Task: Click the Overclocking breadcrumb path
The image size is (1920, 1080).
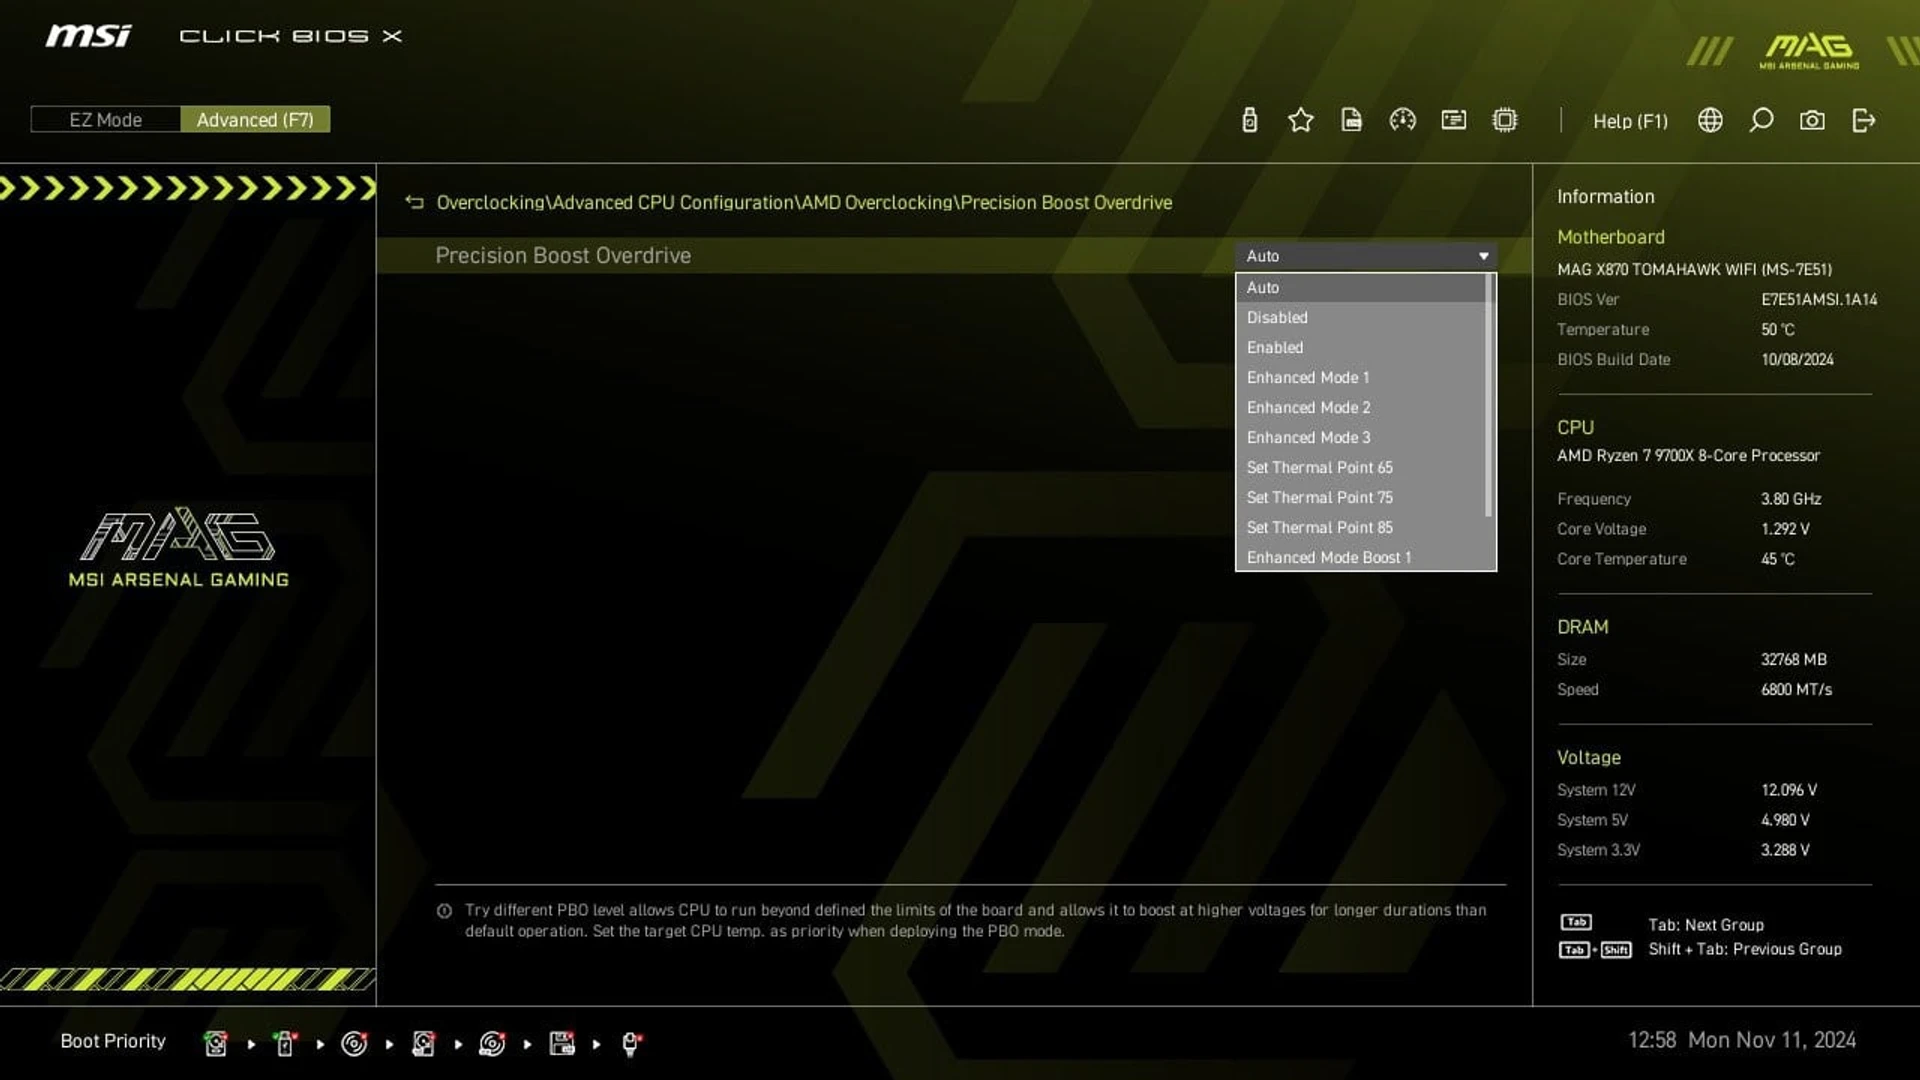Action: click(804, 202)
